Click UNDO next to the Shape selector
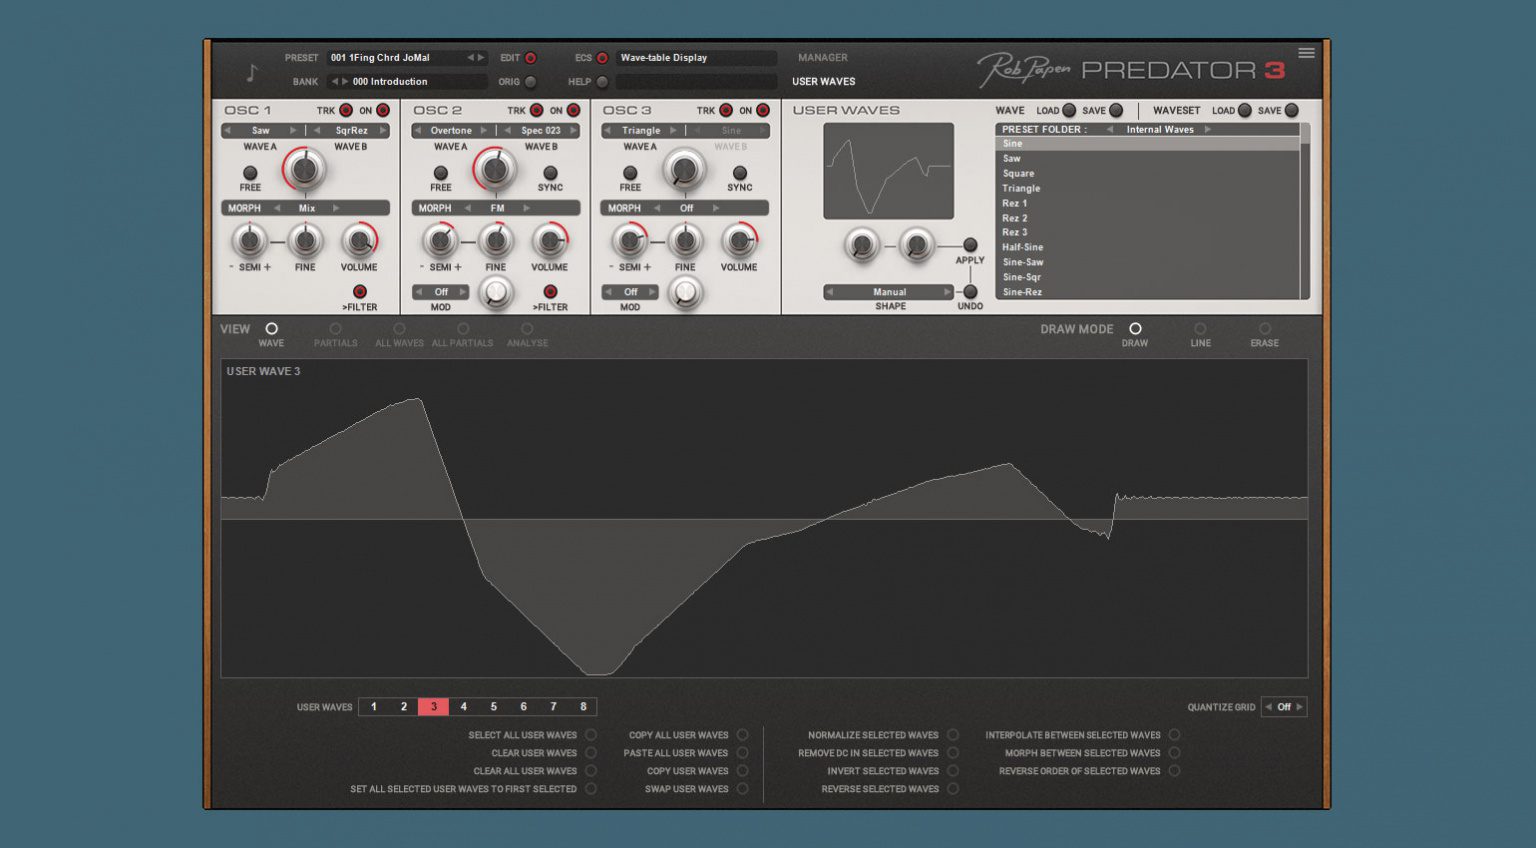 [969, 292]
